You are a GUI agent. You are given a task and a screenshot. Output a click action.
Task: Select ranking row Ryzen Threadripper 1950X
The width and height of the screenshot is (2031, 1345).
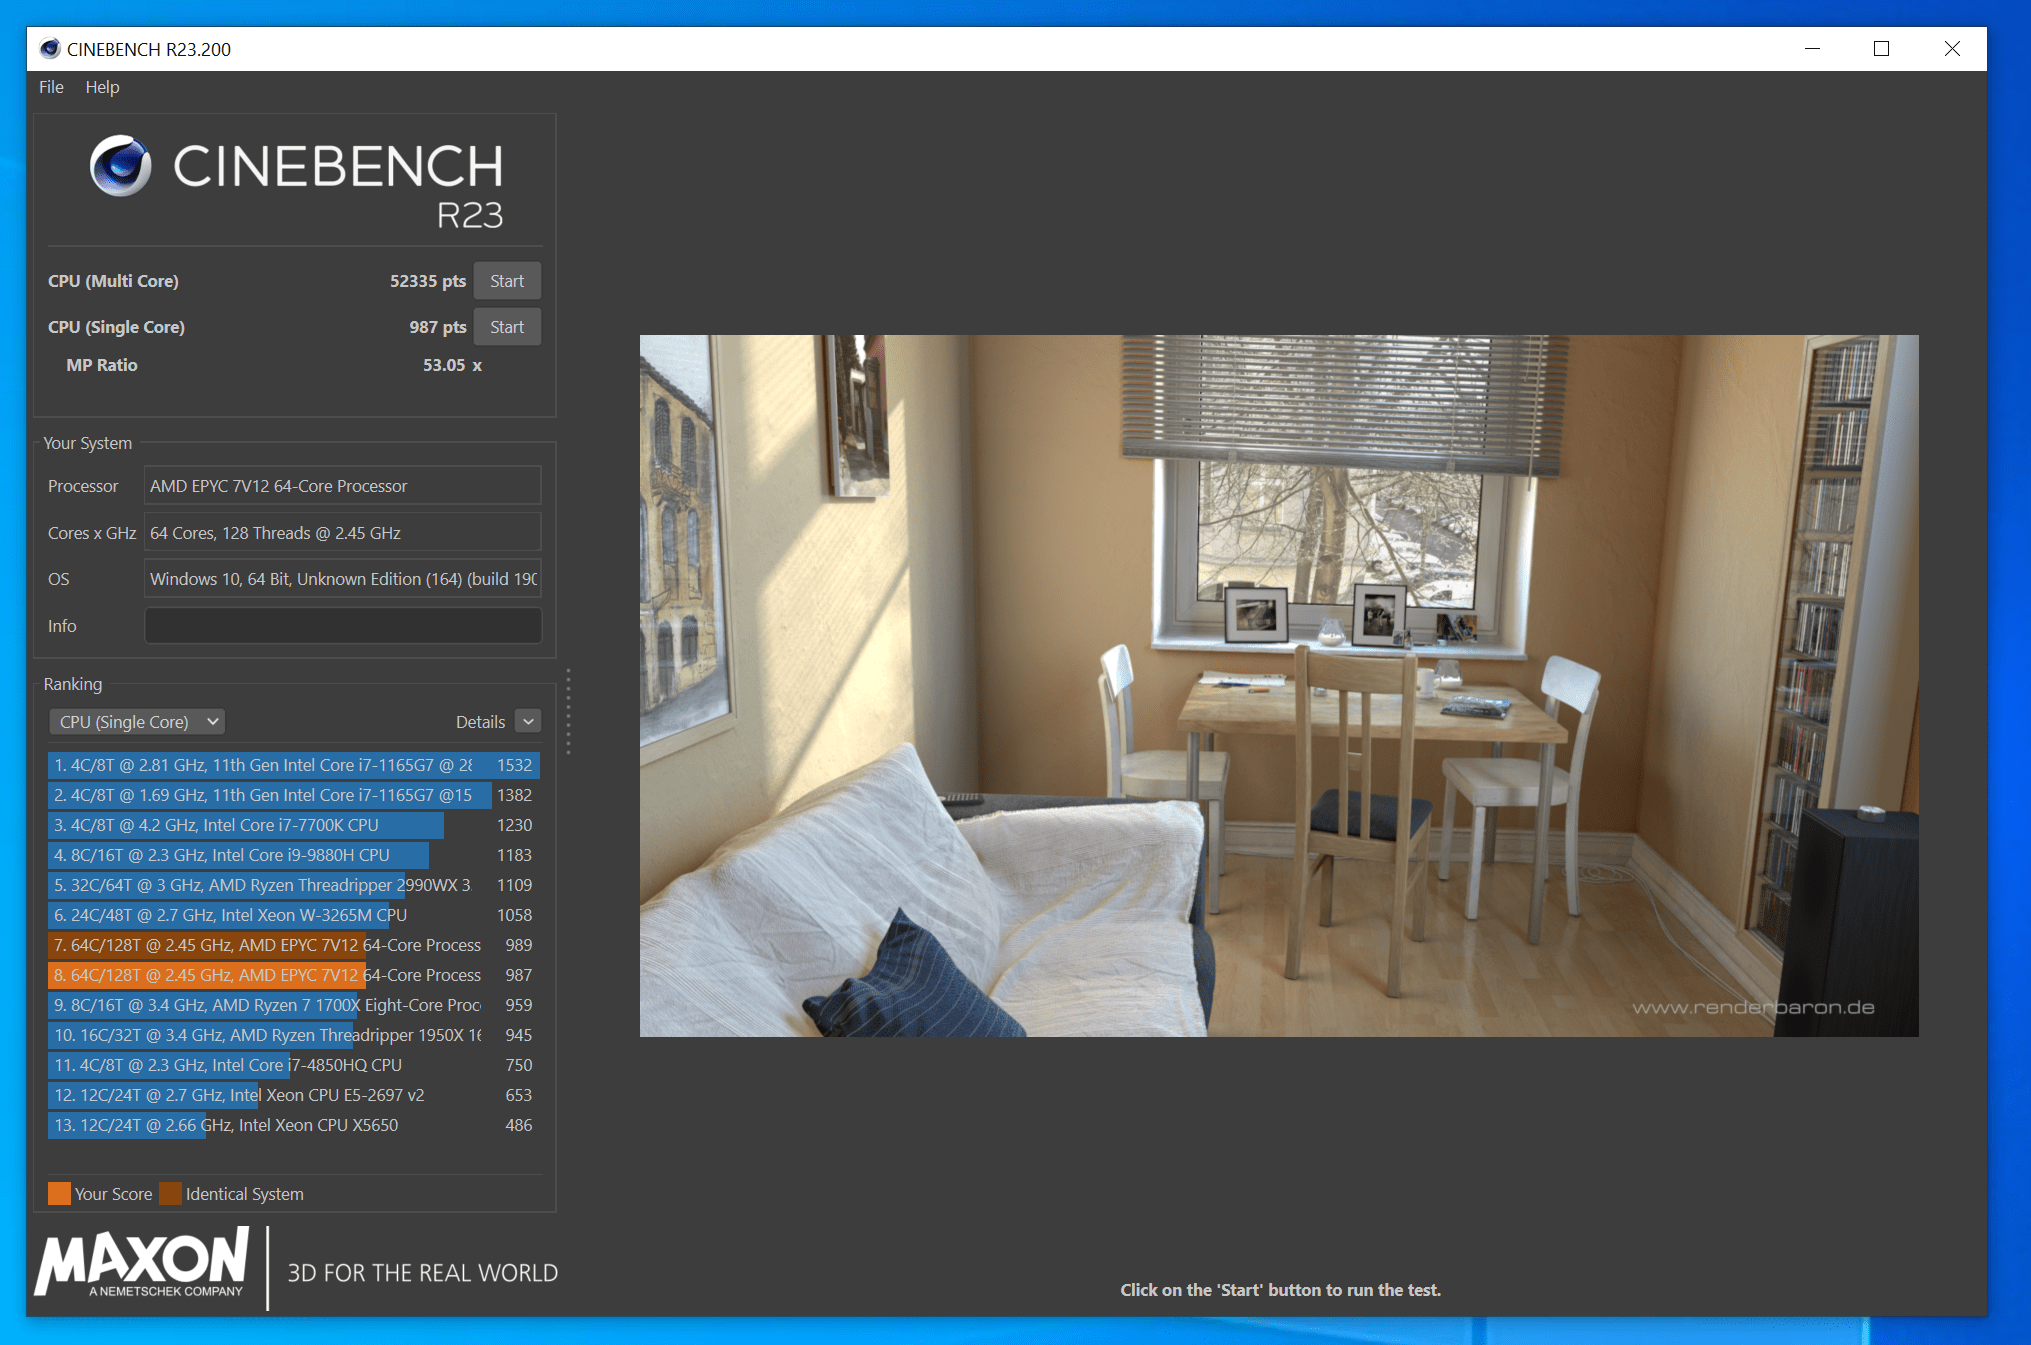[x=294, y=1035]
